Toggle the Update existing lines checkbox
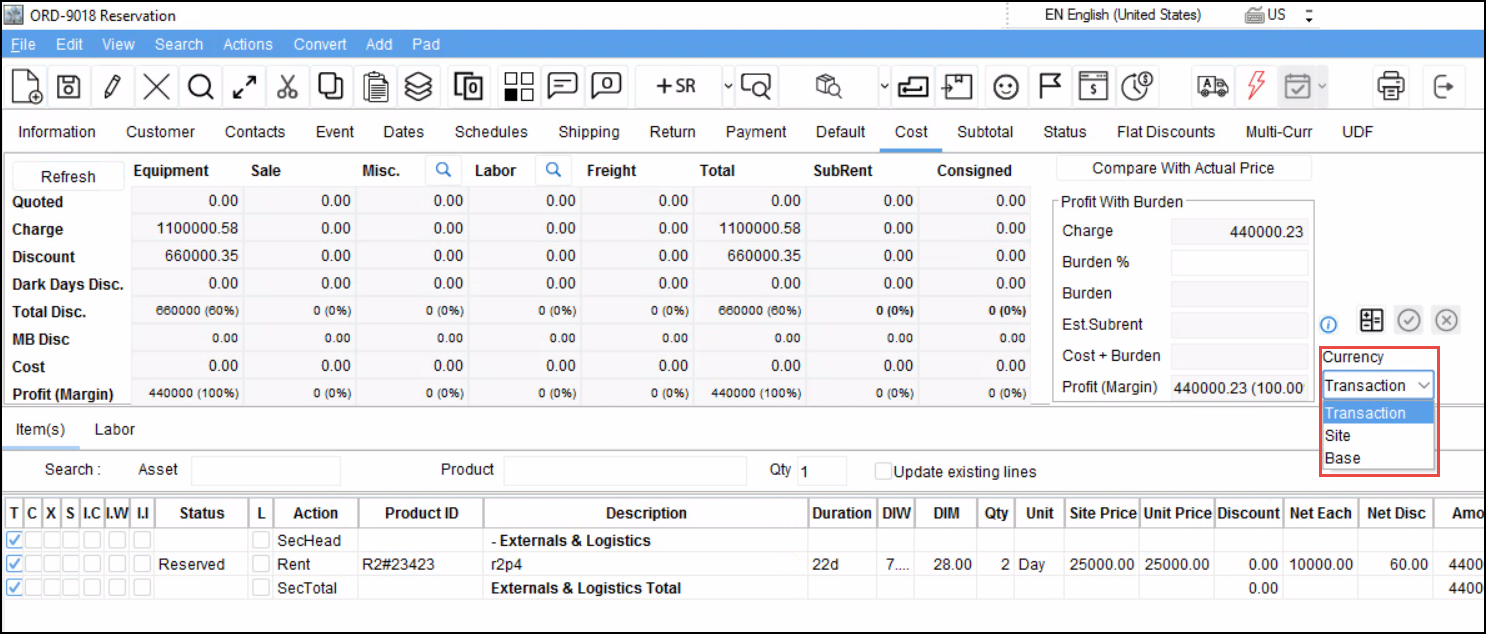The image size is (1486, 634). pos(883,471)
